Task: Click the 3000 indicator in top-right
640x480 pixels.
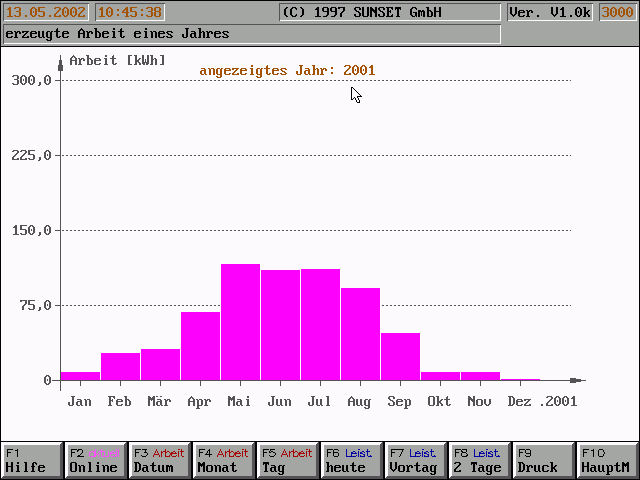Action: click(616, 13)
